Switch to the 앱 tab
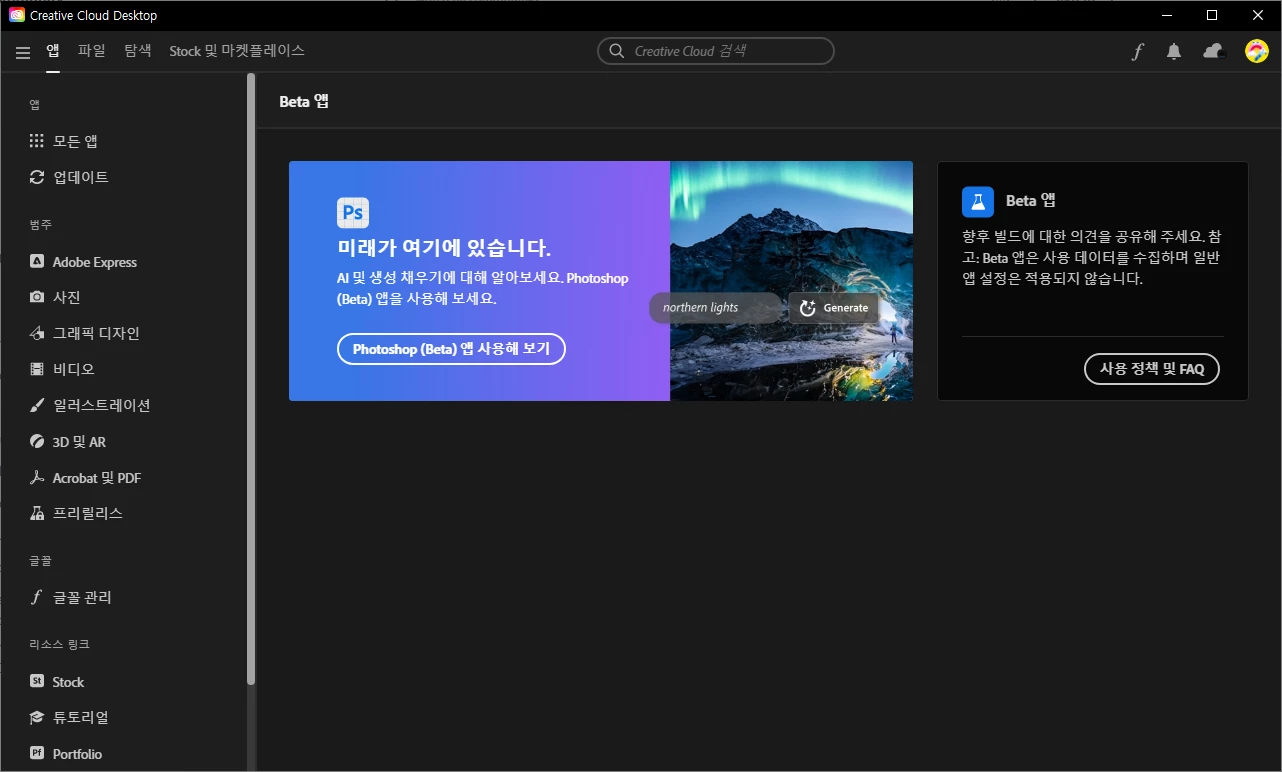Screen dimensions: 1282x772 (53, 50)
